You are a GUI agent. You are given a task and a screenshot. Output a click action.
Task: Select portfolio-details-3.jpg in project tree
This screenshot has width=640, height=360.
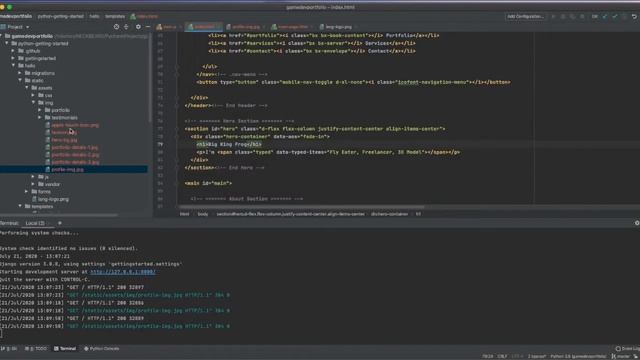[75, 162]
